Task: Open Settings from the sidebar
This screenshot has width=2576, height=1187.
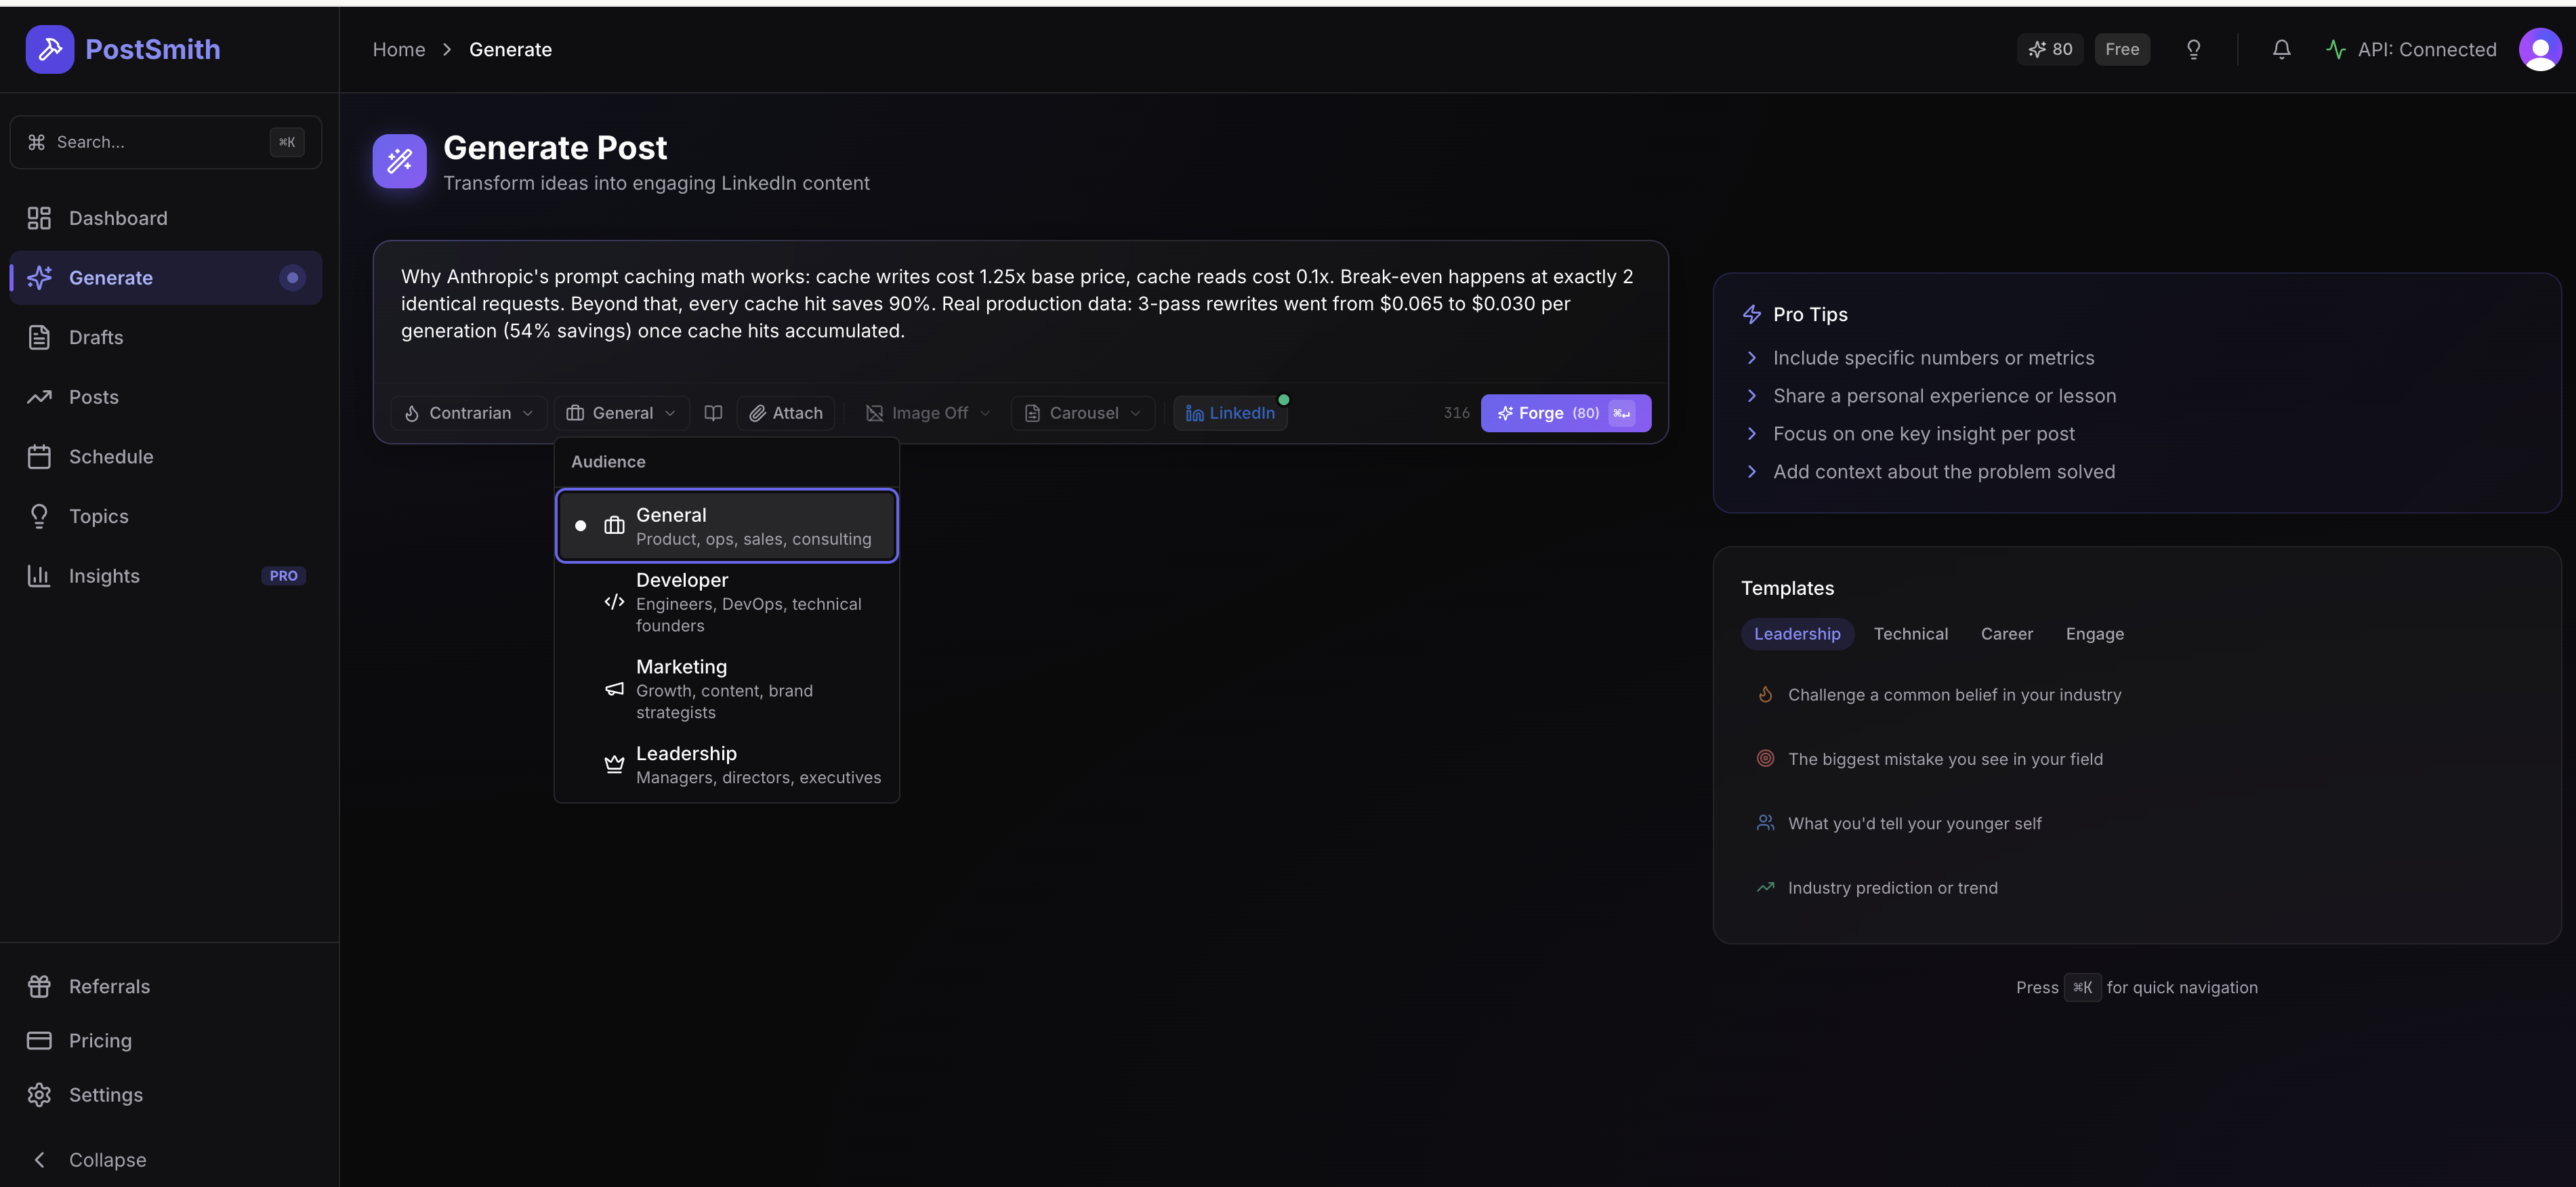Action: coord(106,1095)
